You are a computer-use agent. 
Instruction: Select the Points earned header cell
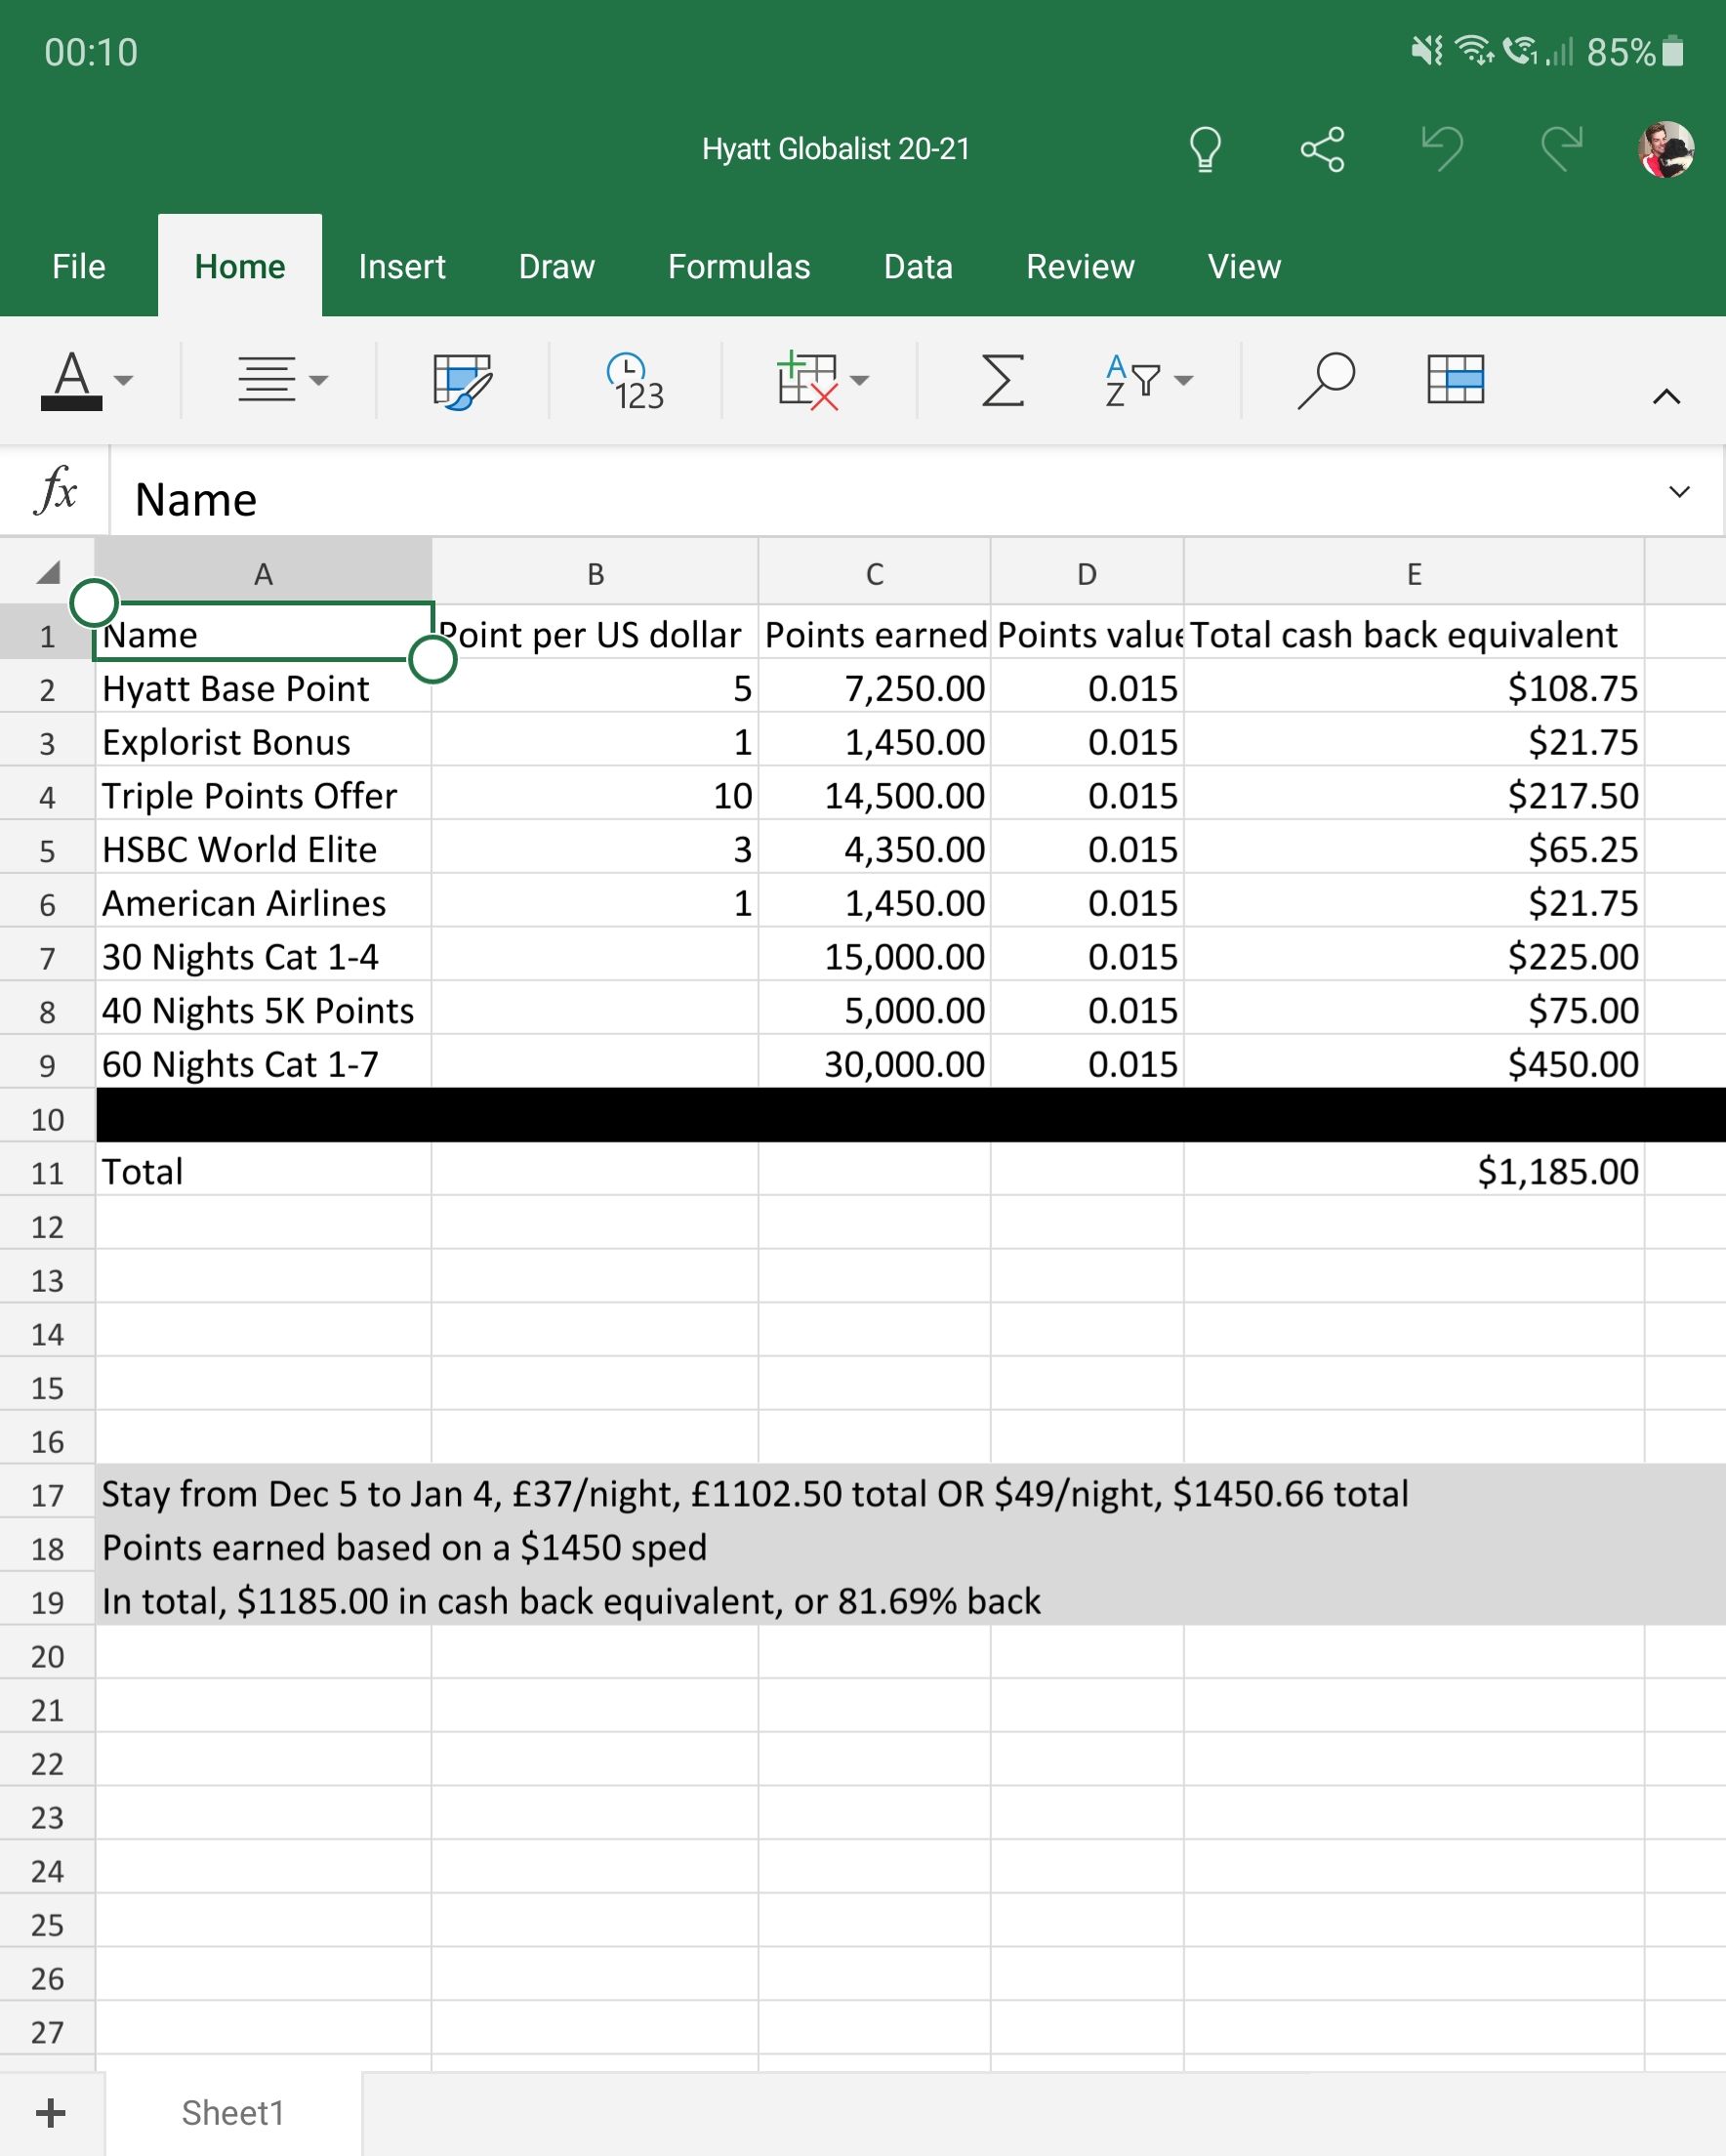tap(875, 634)
